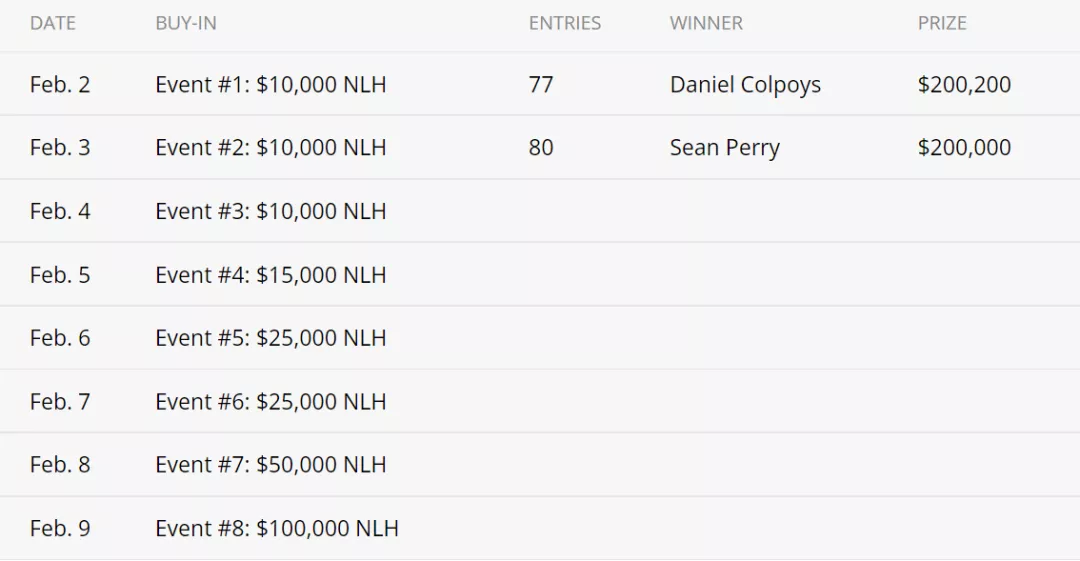This screenshot has width=1080, height=561.
Task: Select winner name Sean Perry
Action: [725, 147]
